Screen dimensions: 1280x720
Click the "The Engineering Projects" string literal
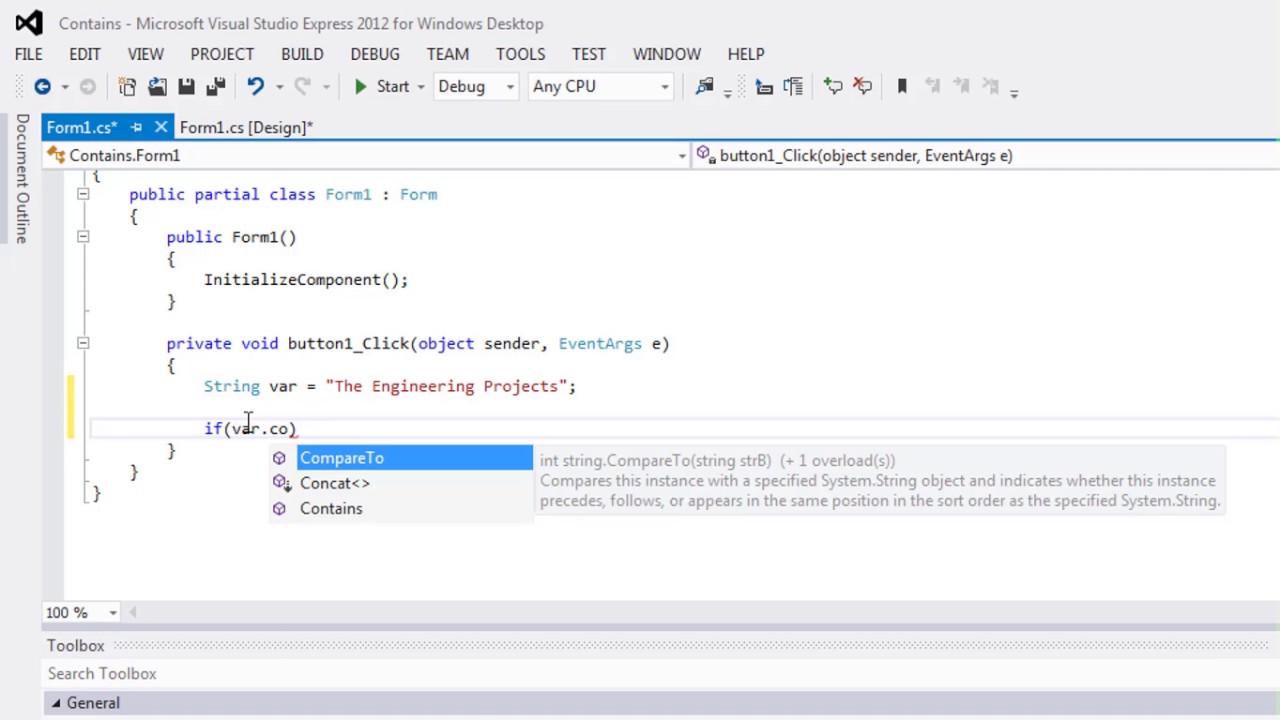[x=447, y=386]
